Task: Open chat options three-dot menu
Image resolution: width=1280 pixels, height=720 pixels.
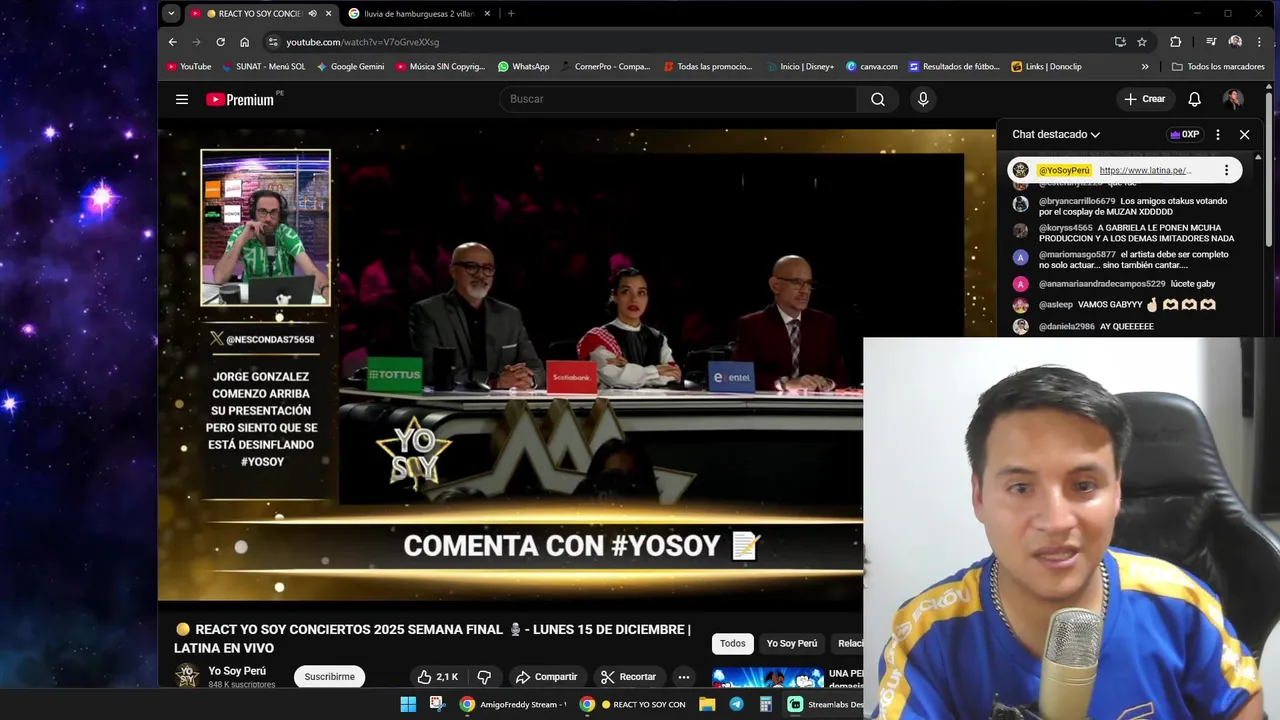Action: 1217,134
